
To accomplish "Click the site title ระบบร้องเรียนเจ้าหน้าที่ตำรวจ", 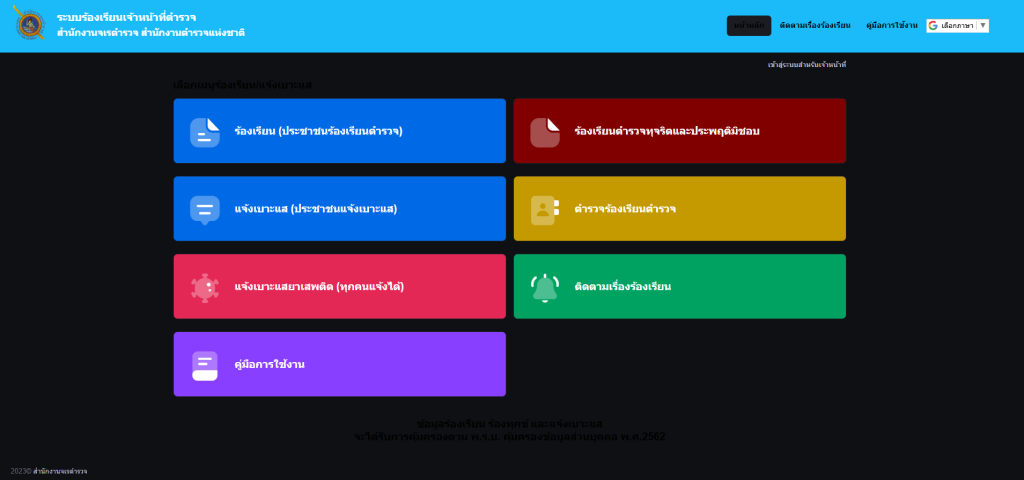I will [126, 18].
